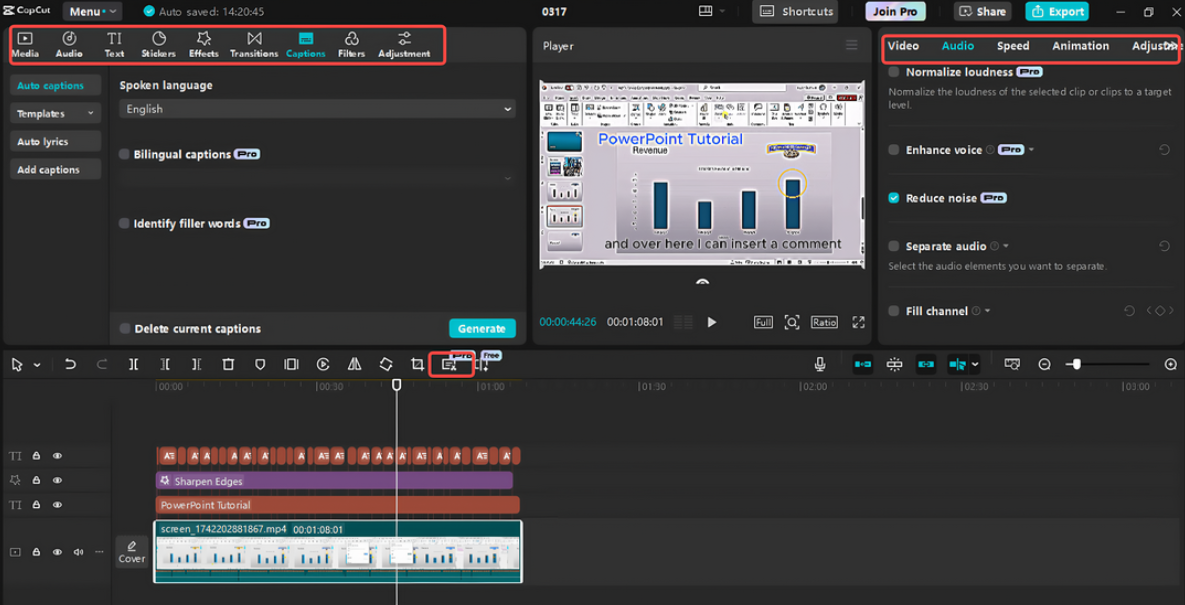Expand the Templates section
The width and height of the screenshot is (1185, 605).
click(56, 113)
